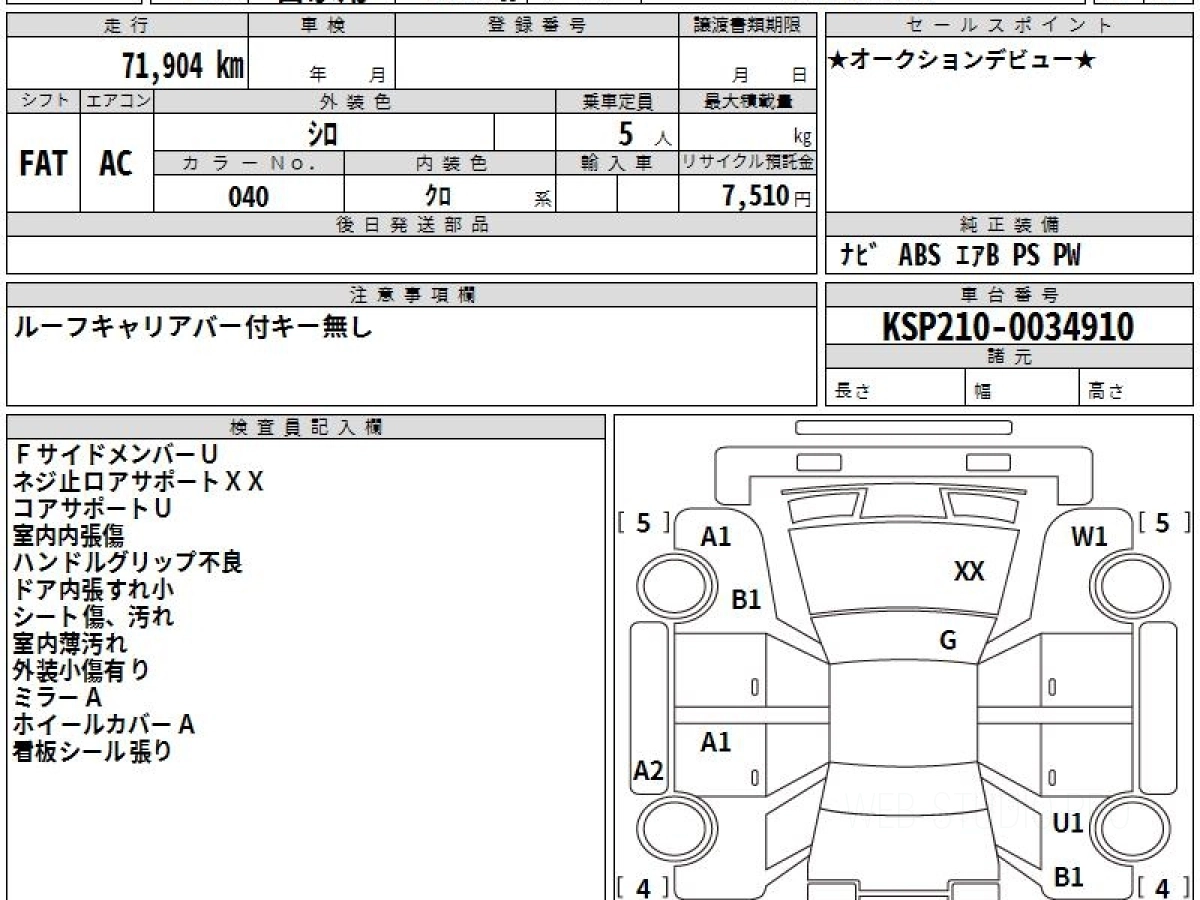Viewport: 1200px width, 900px height.
Task: Click the note ネジ止ロアサポートXX
Action: [138, 482]
